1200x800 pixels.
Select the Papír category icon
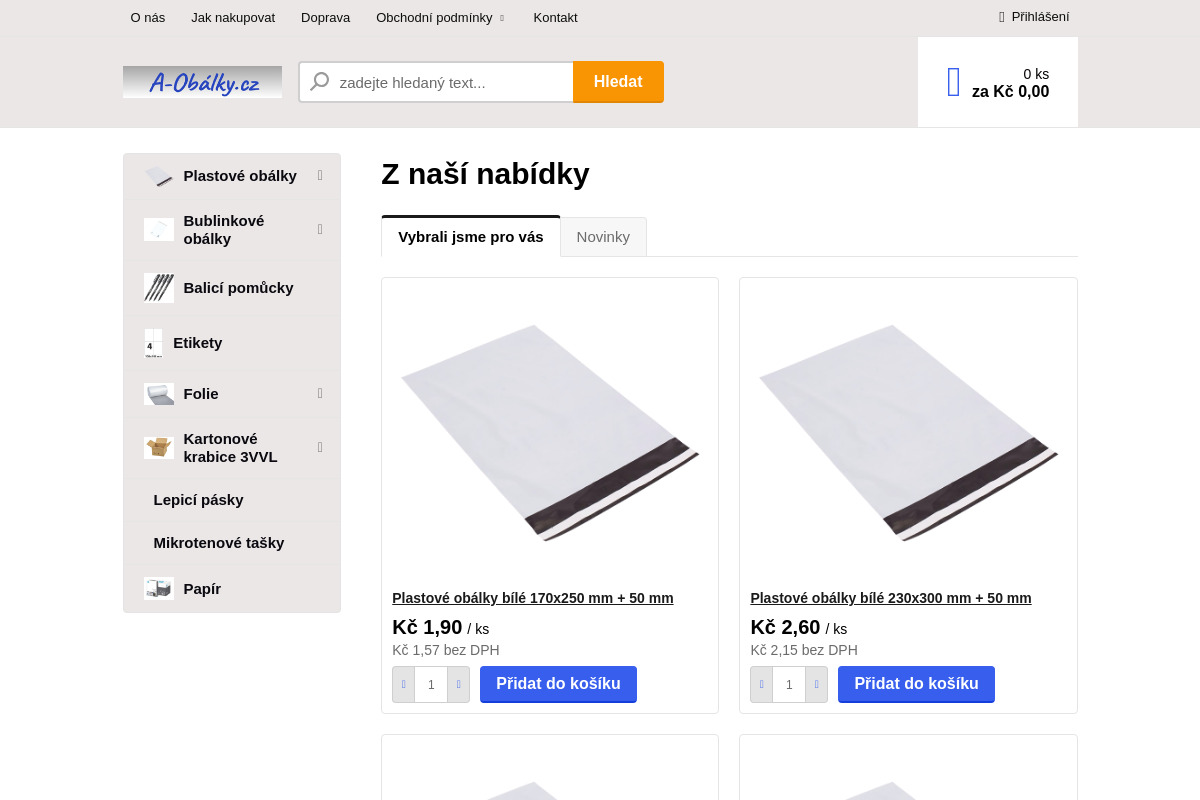tap(158, 588)
